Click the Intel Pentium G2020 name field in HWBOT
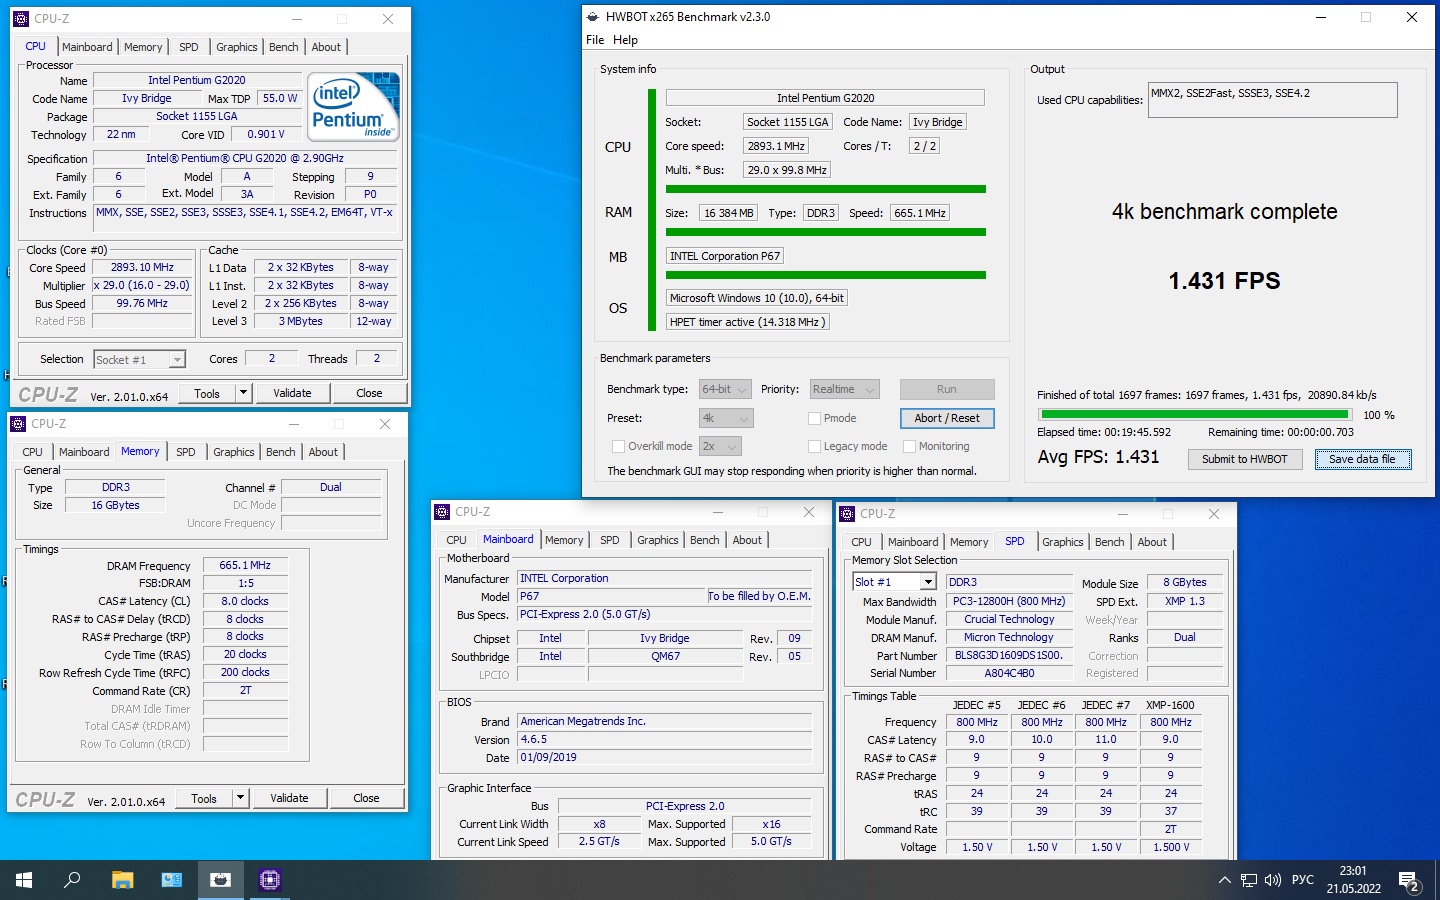 pos(825,98)
